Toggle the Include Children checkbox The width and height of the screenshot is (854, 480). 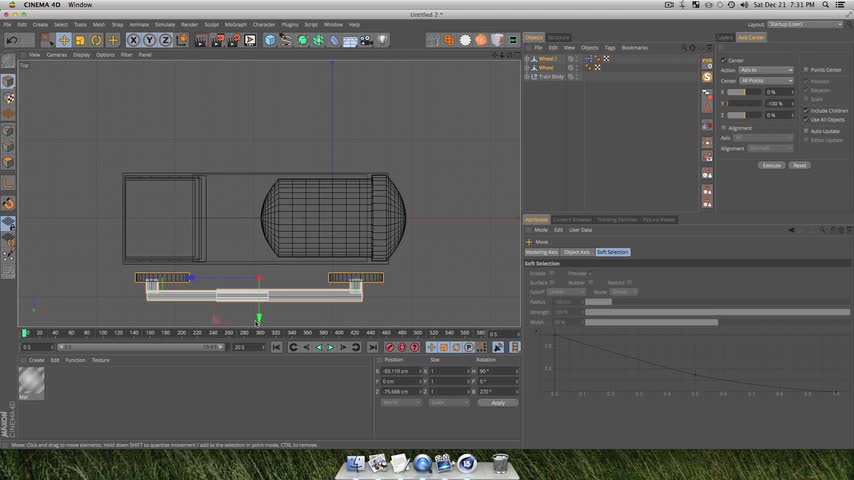[x=807, y=110]
